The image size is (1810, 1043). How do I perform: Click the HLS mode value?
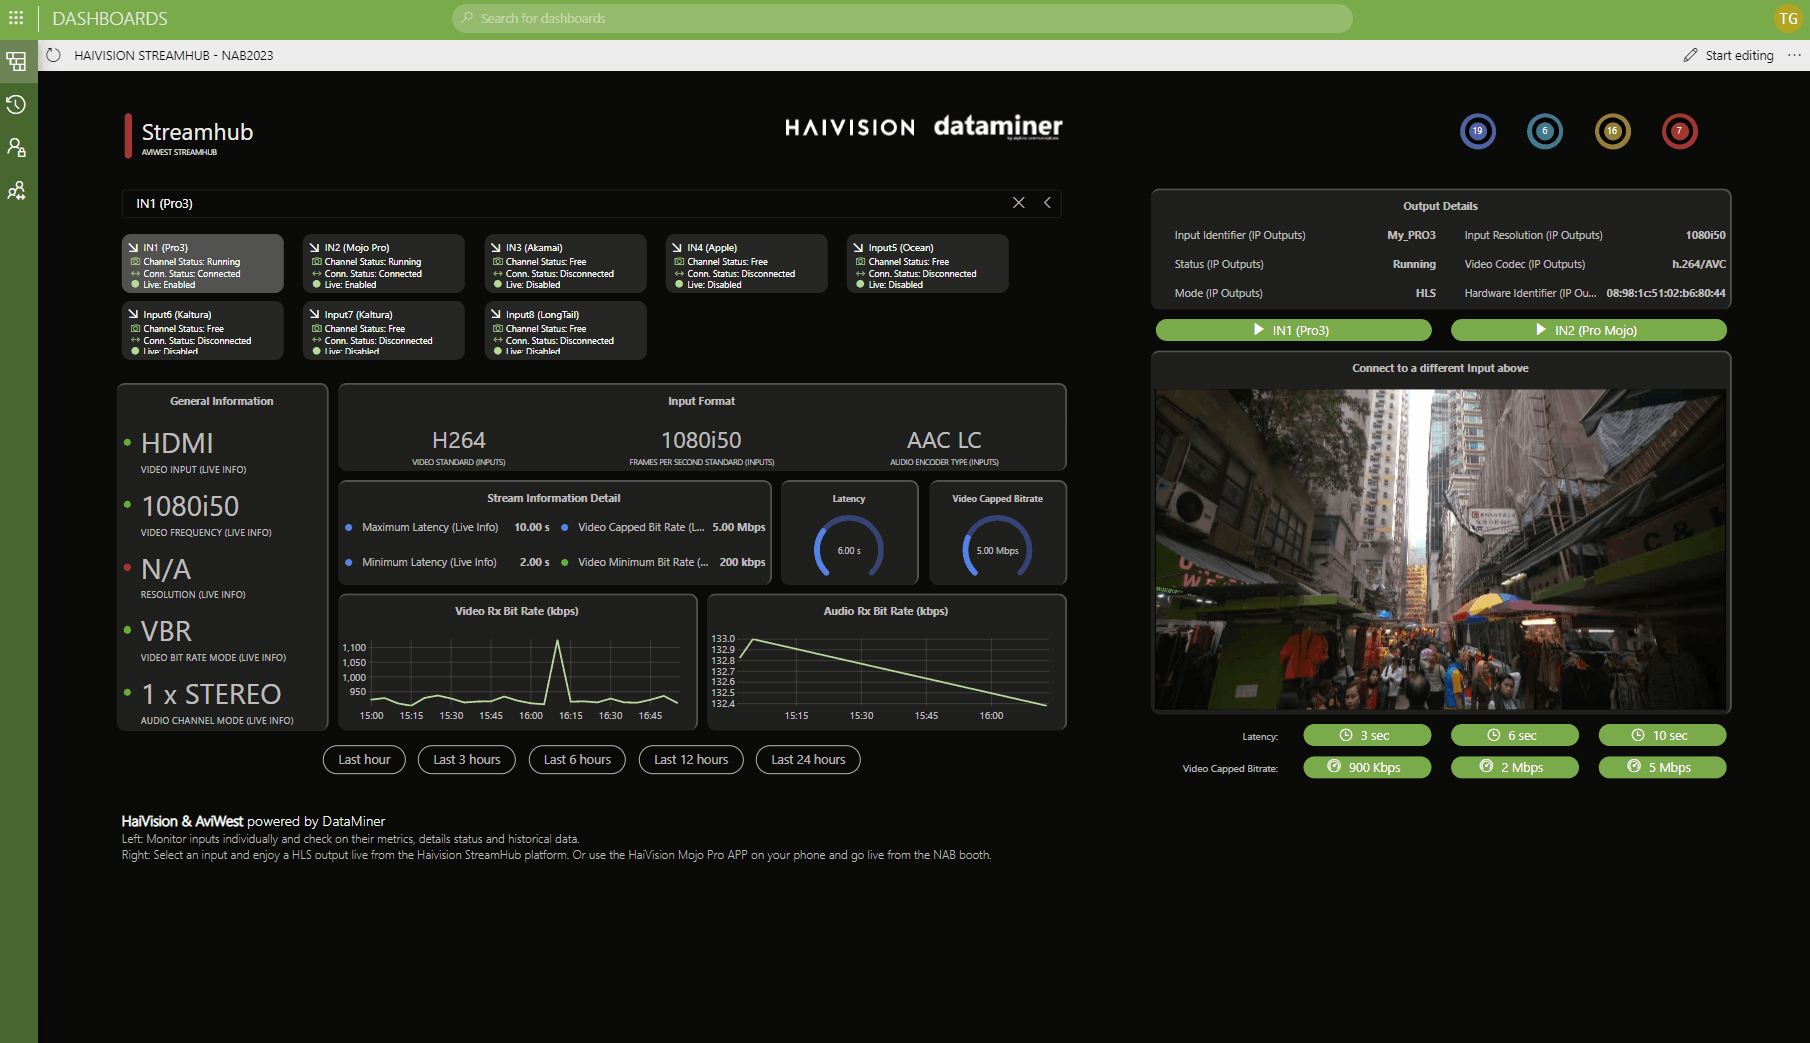(x=1426, y=293)
